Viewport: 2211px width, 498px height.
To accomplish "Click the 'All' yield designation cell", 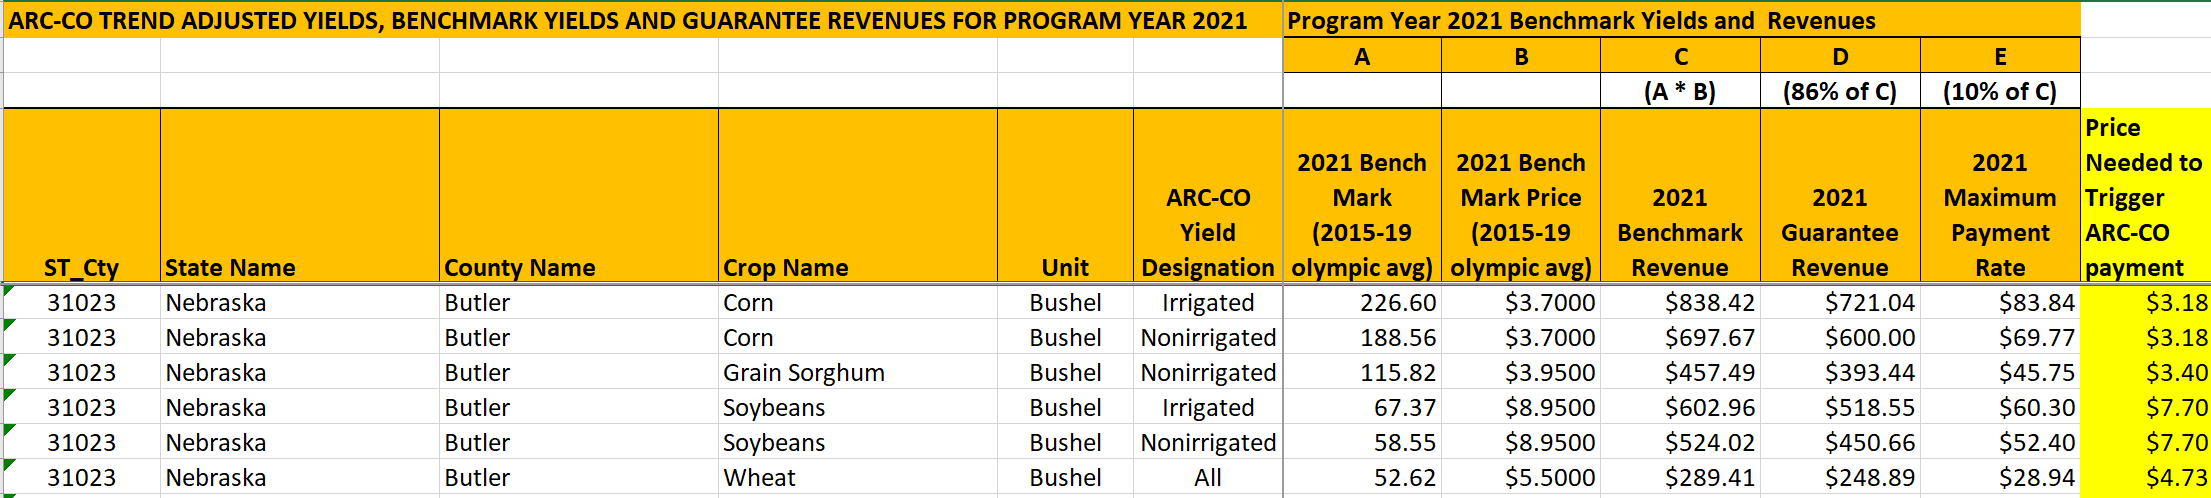I will click(x=1207, y=478).
